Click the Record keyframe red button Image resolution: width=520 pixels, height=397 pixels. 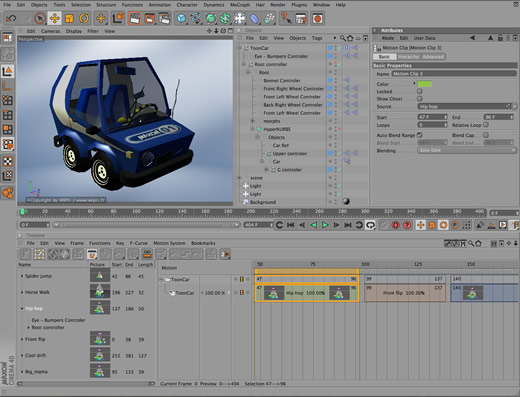396,225
